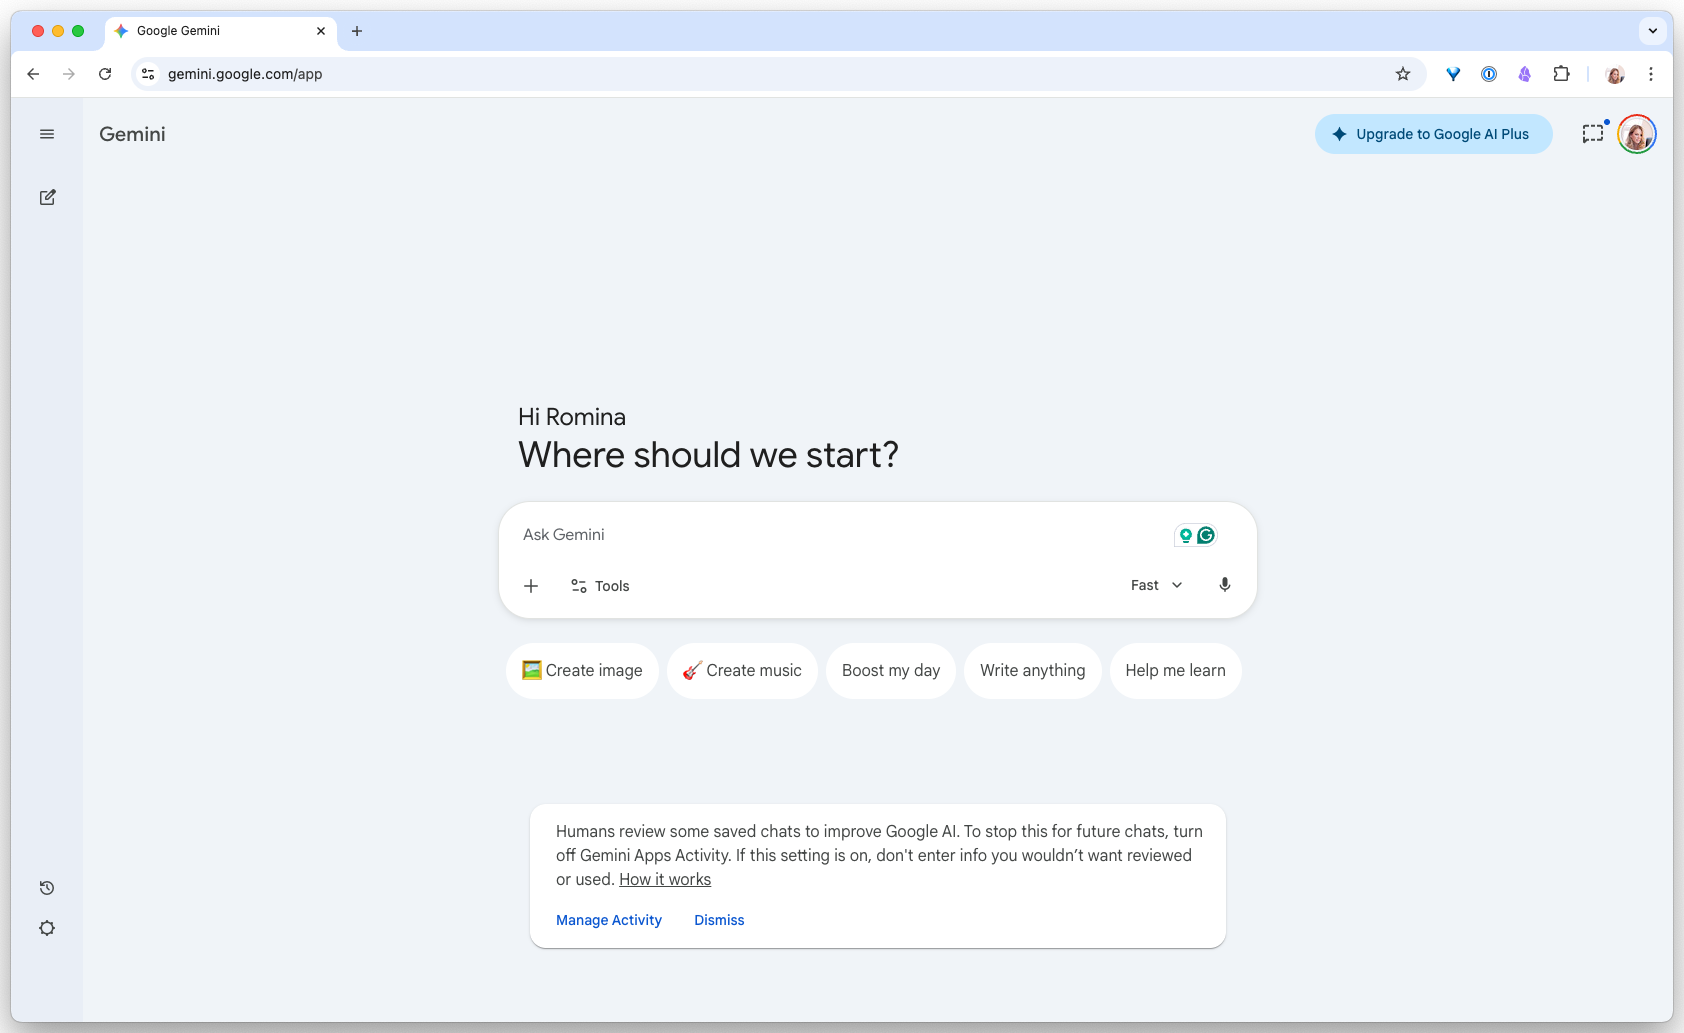The image size is (1684, 1033).
Task: Go back with the browser back arrow
Action: [33, 74]
